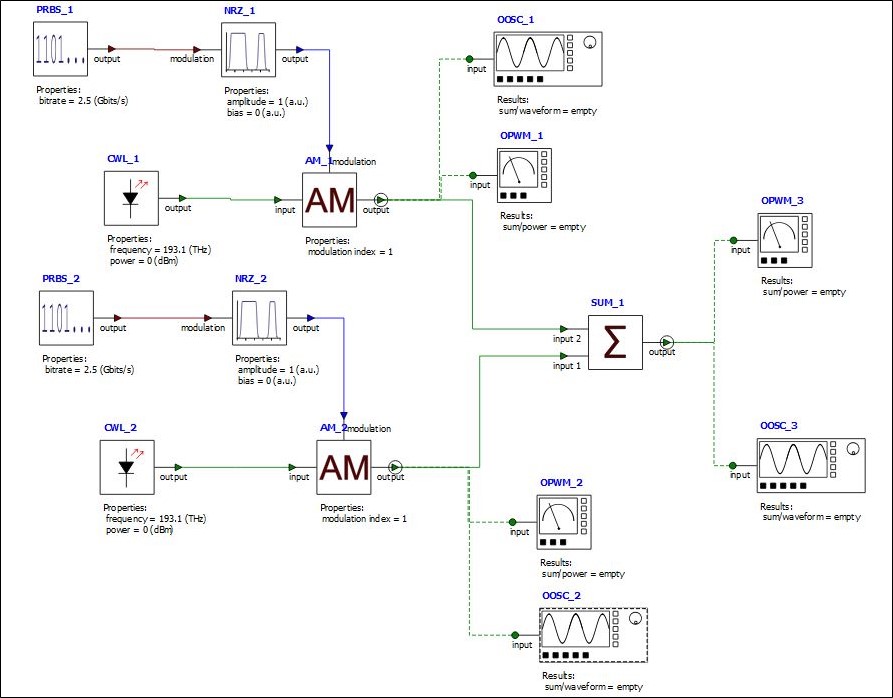This screenshot has height=698, width=893.
Task: Click the NRZ_1 pulse generator icon
Action: point(248,48)
